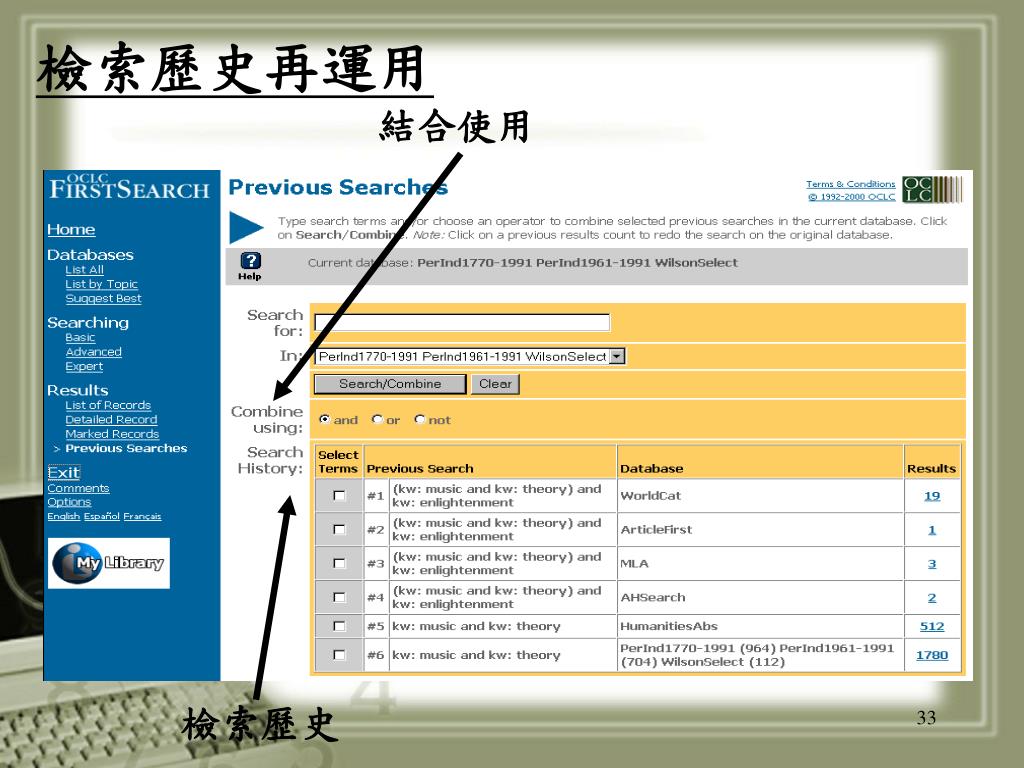Open the My Library logo
This screenshot has height=768, width=1024.
[x=109, y=563]
